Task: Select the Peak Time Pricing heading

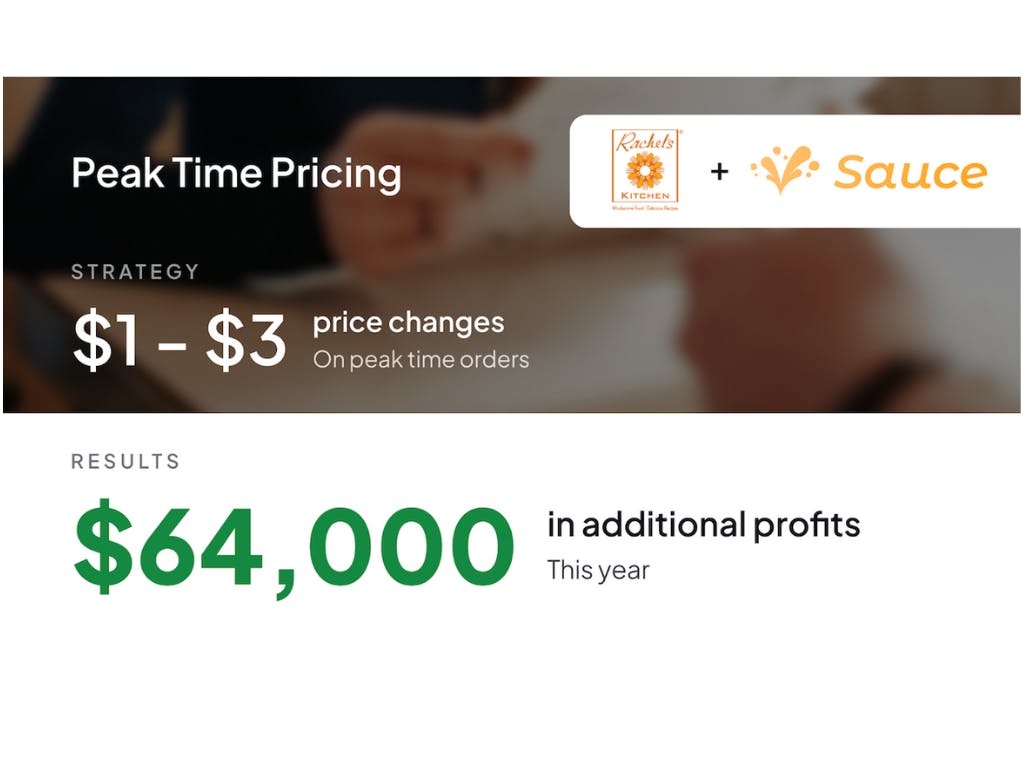Action: (x=236, y=173)
